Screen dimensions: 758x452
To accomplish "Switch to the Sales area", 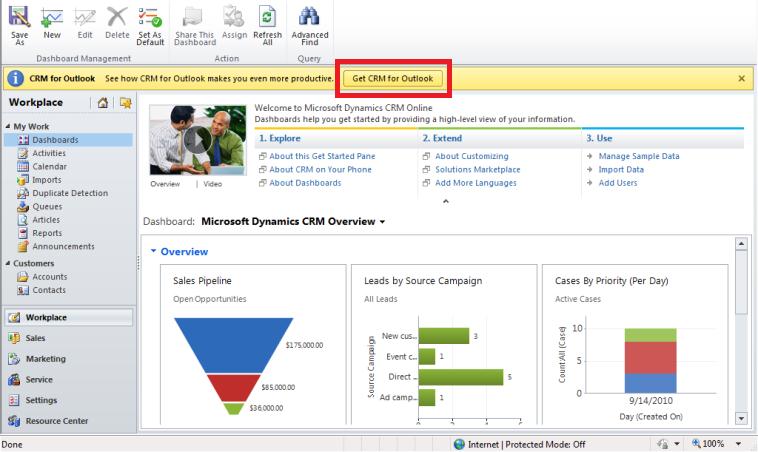I will [35, 338].
